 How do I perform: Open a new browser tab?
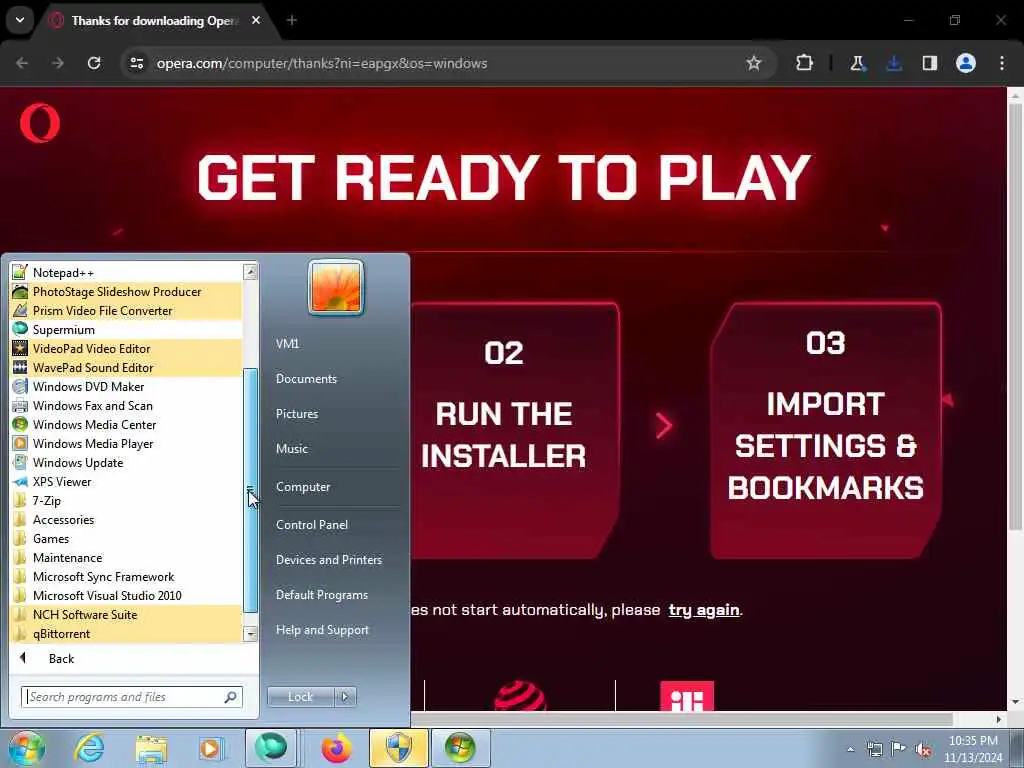(292, 20)
